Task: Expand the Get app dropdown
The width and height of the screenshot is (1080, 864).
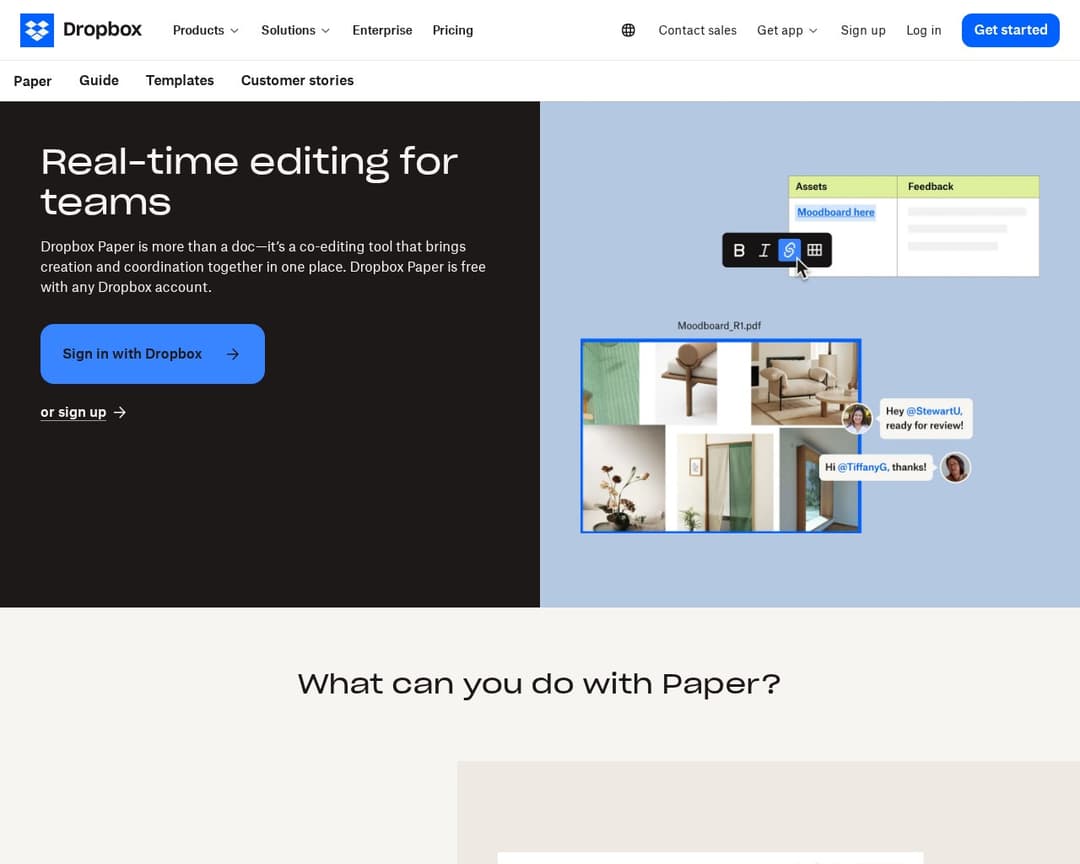Action: 787,30
